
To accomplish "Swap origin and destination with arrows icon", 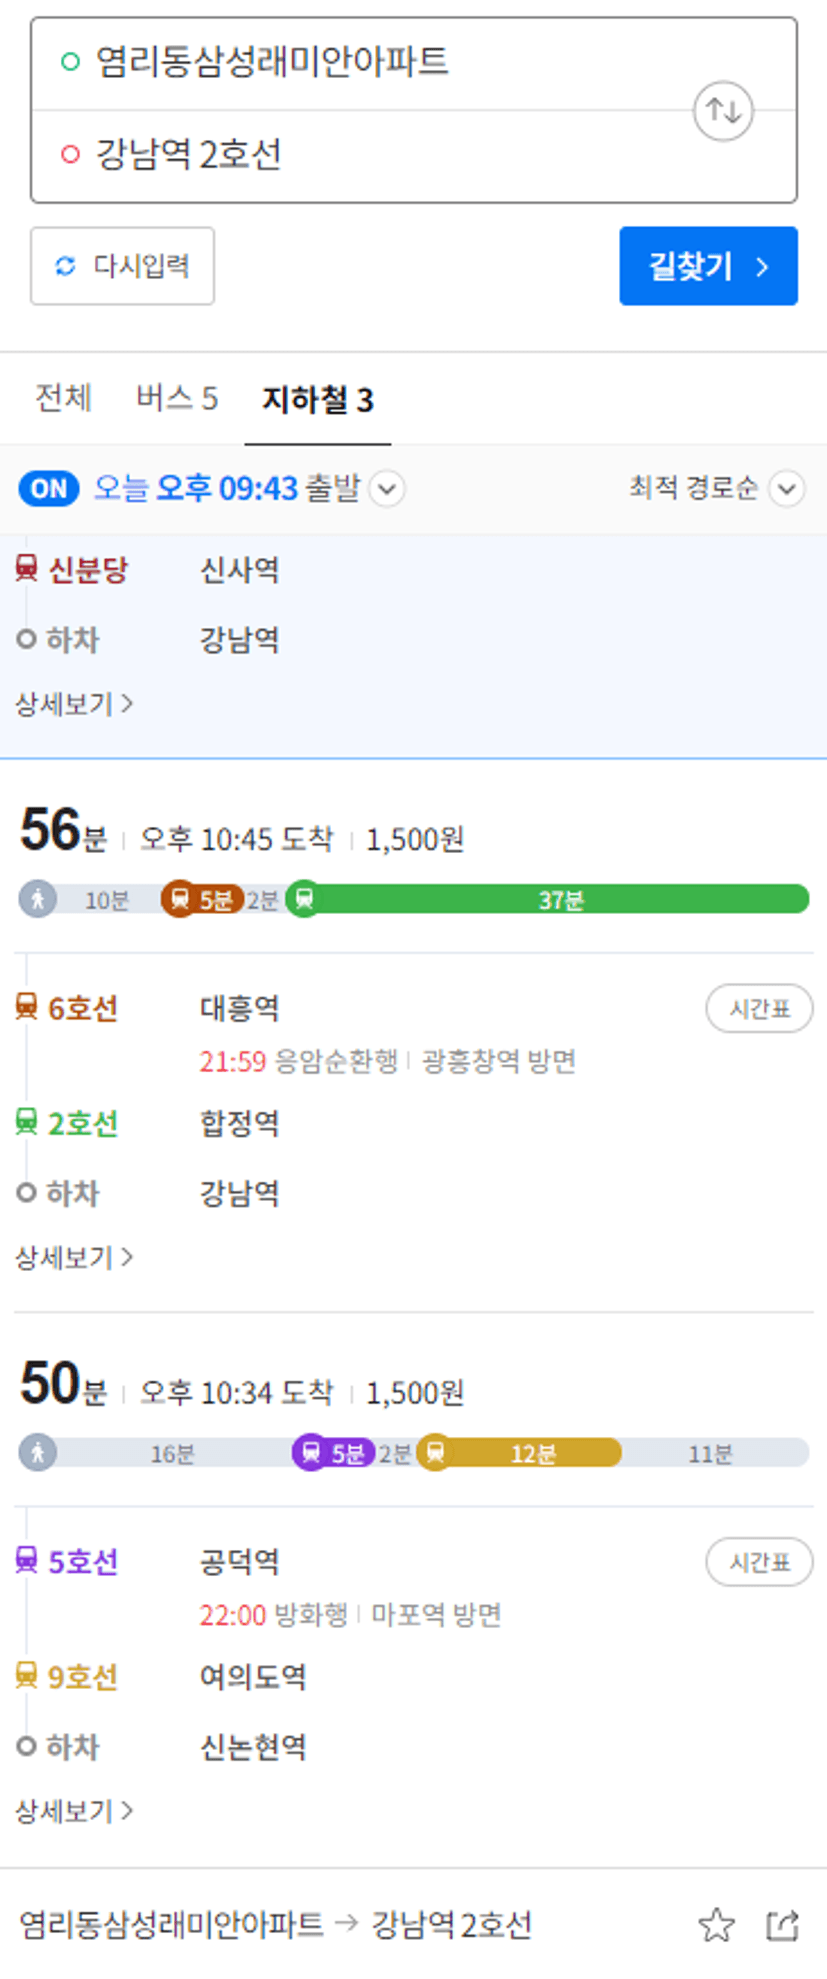I will tap(723, 110).
